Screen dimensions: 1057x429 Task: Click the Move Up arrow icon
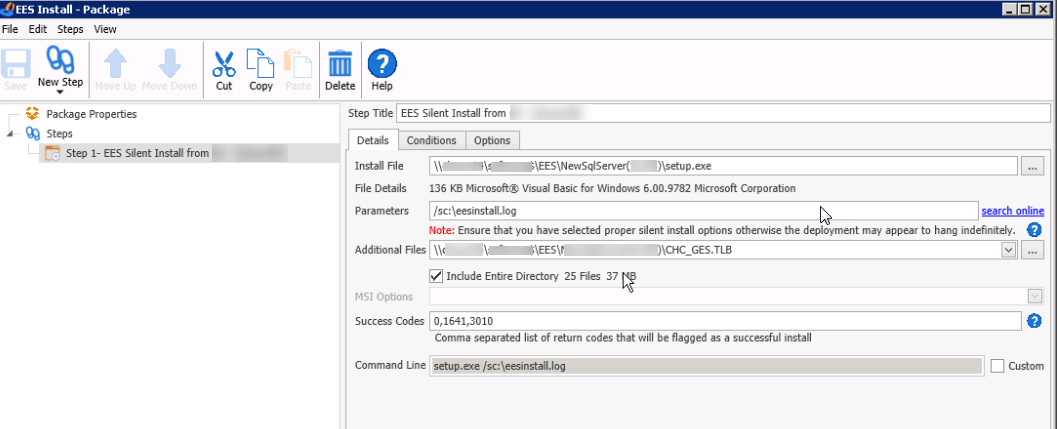pos(115,64)
